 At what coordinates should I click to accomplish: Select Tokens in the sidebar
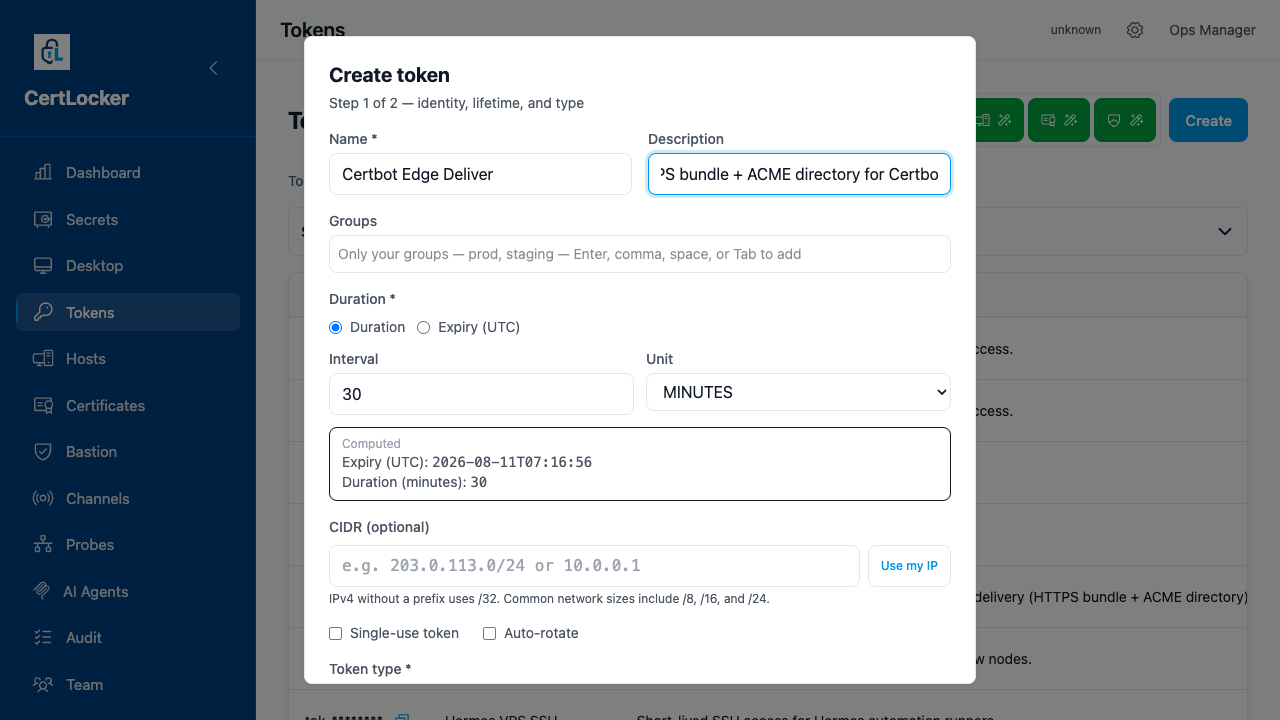(128, 312)
